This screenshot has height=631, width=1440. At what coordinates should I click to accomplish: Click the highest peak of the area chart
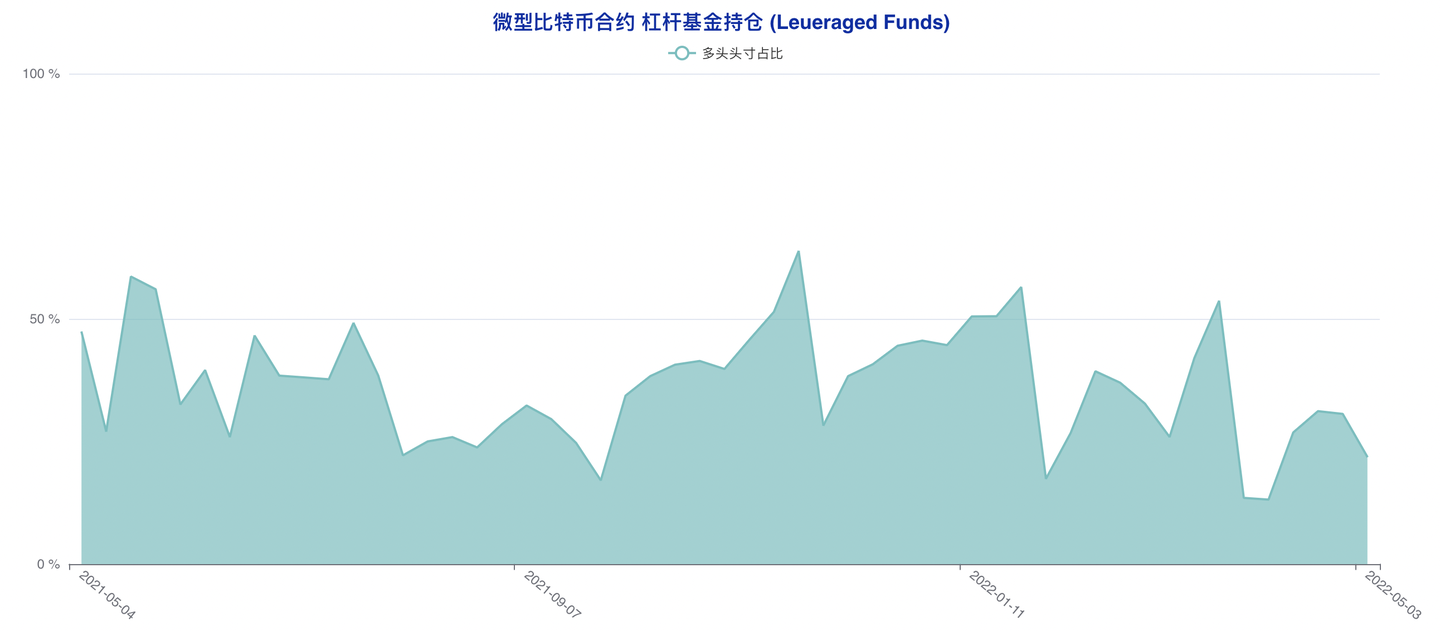point(797,251)
